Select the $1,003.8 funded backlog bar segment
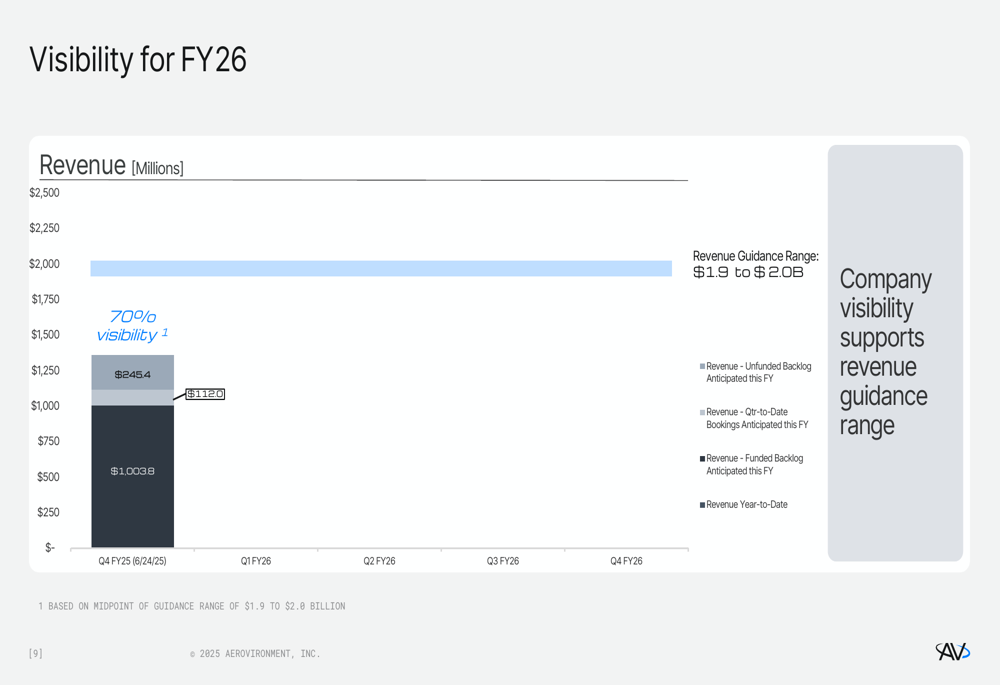 pyautogui.click(x=133, y=476)
